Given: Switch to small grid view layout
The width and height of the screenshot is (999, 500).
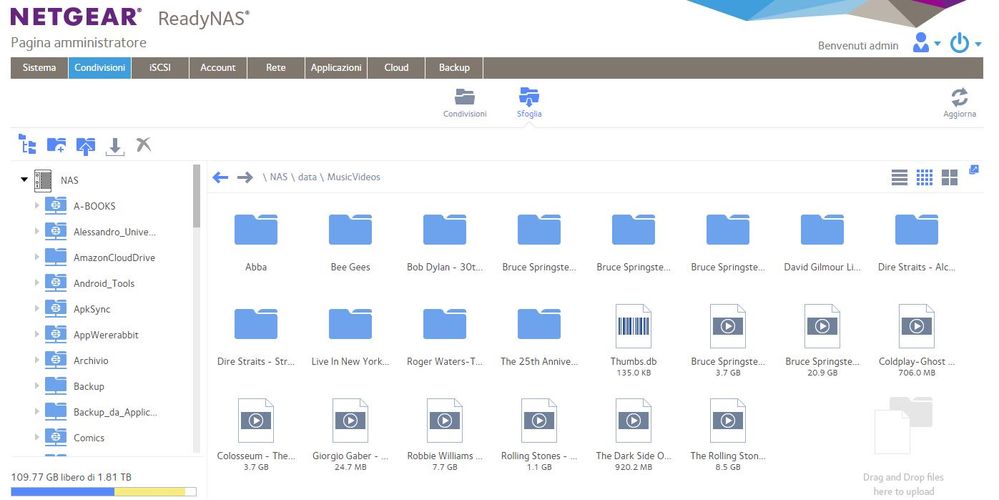Looking at the screenshot, I should tap(924, 177).
